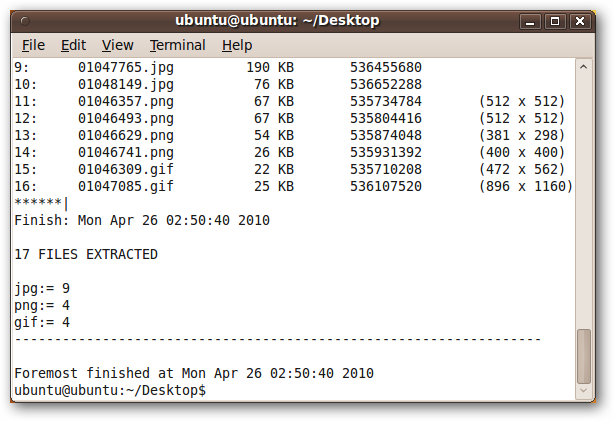Image resolution: width=614 pixels, height=421 pixels.
Task: Click the window menu circle icon in title bar
Action: (x=25, y=21)
